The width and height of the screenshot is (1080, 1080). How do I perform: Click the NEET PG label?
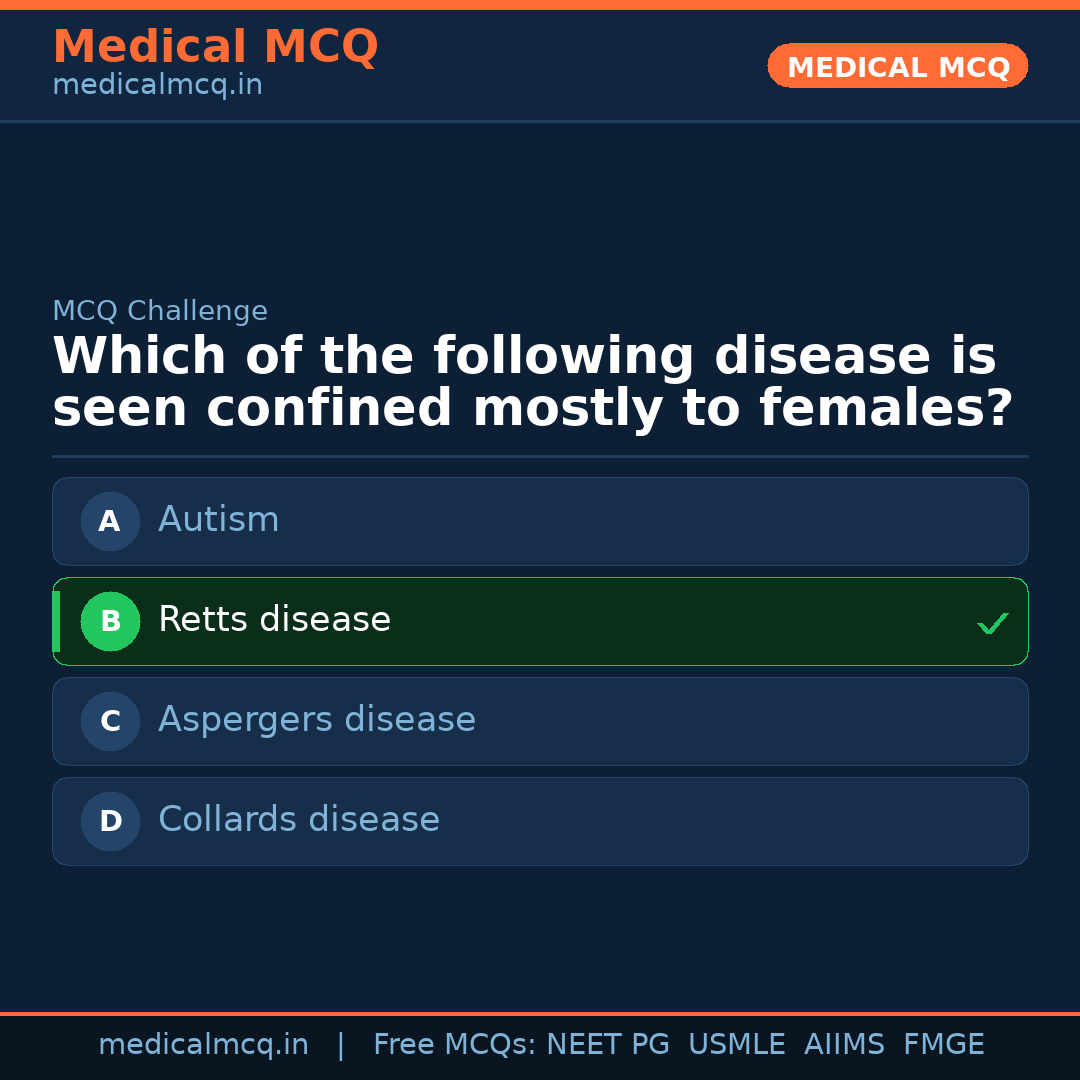607,1043
